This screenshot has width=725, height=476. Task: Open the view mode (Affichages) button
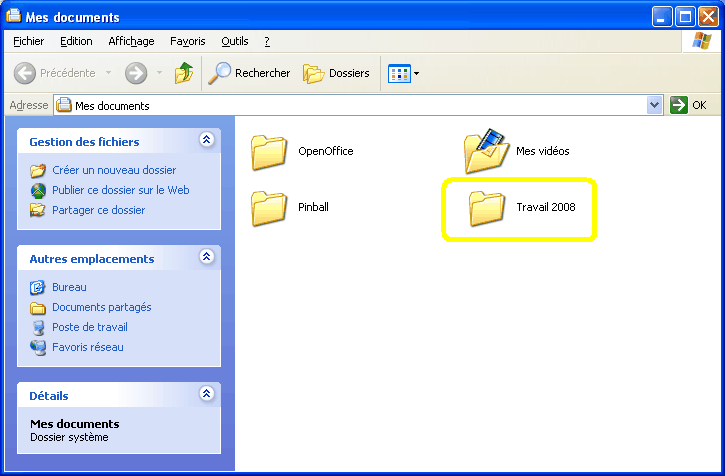tap(399, 73)
